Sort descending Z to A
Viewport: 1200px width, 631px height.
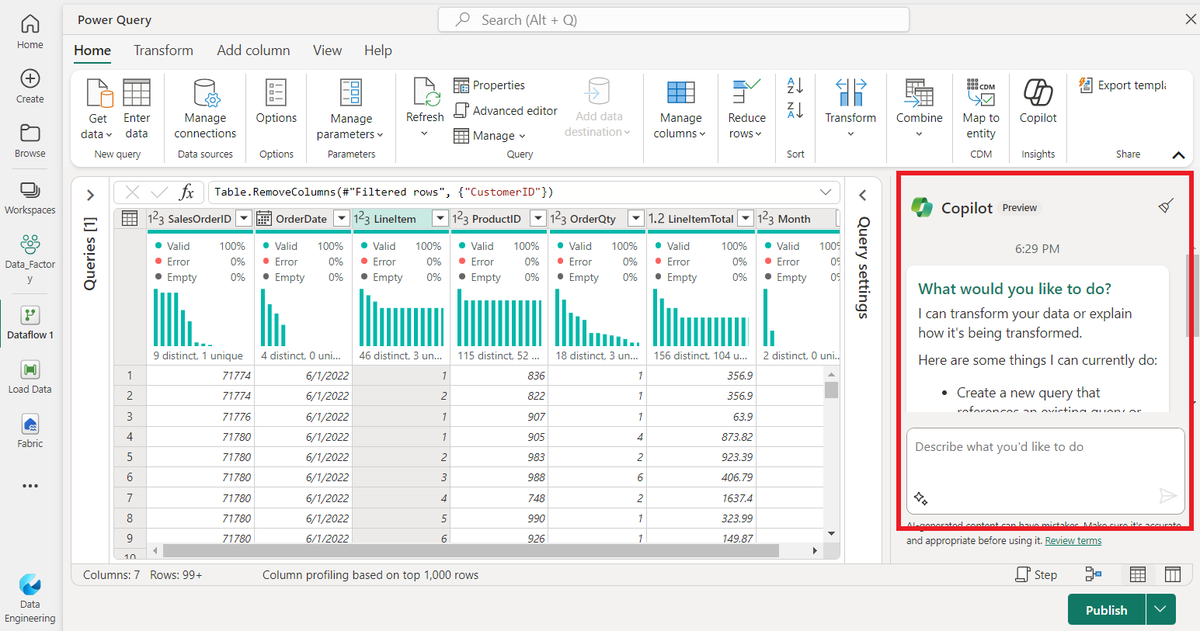click(x=796, y=110)
